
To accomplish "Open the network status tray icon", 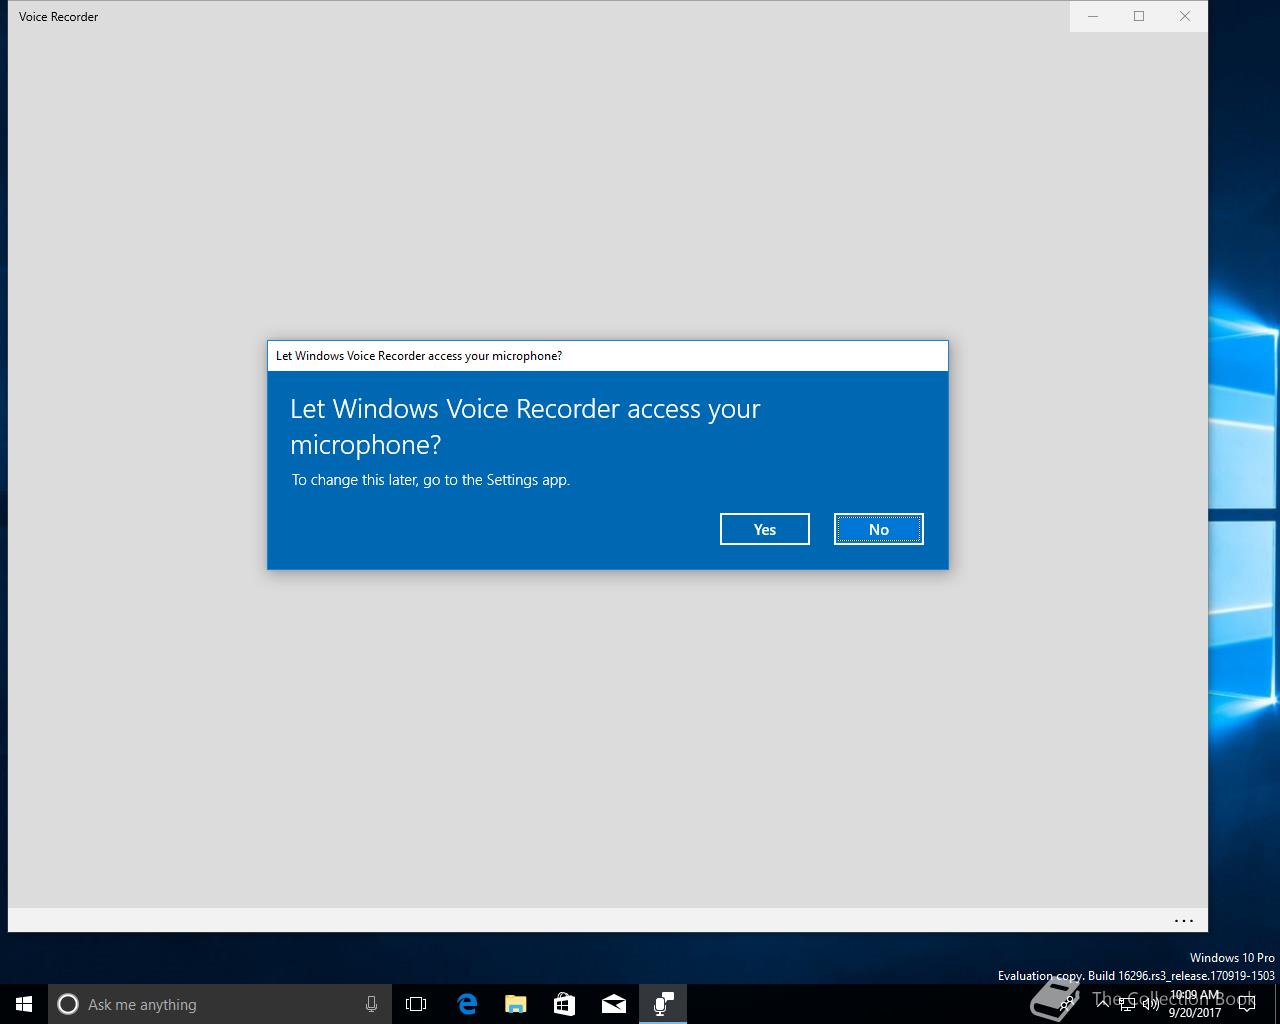I will click(1127, 1004).
